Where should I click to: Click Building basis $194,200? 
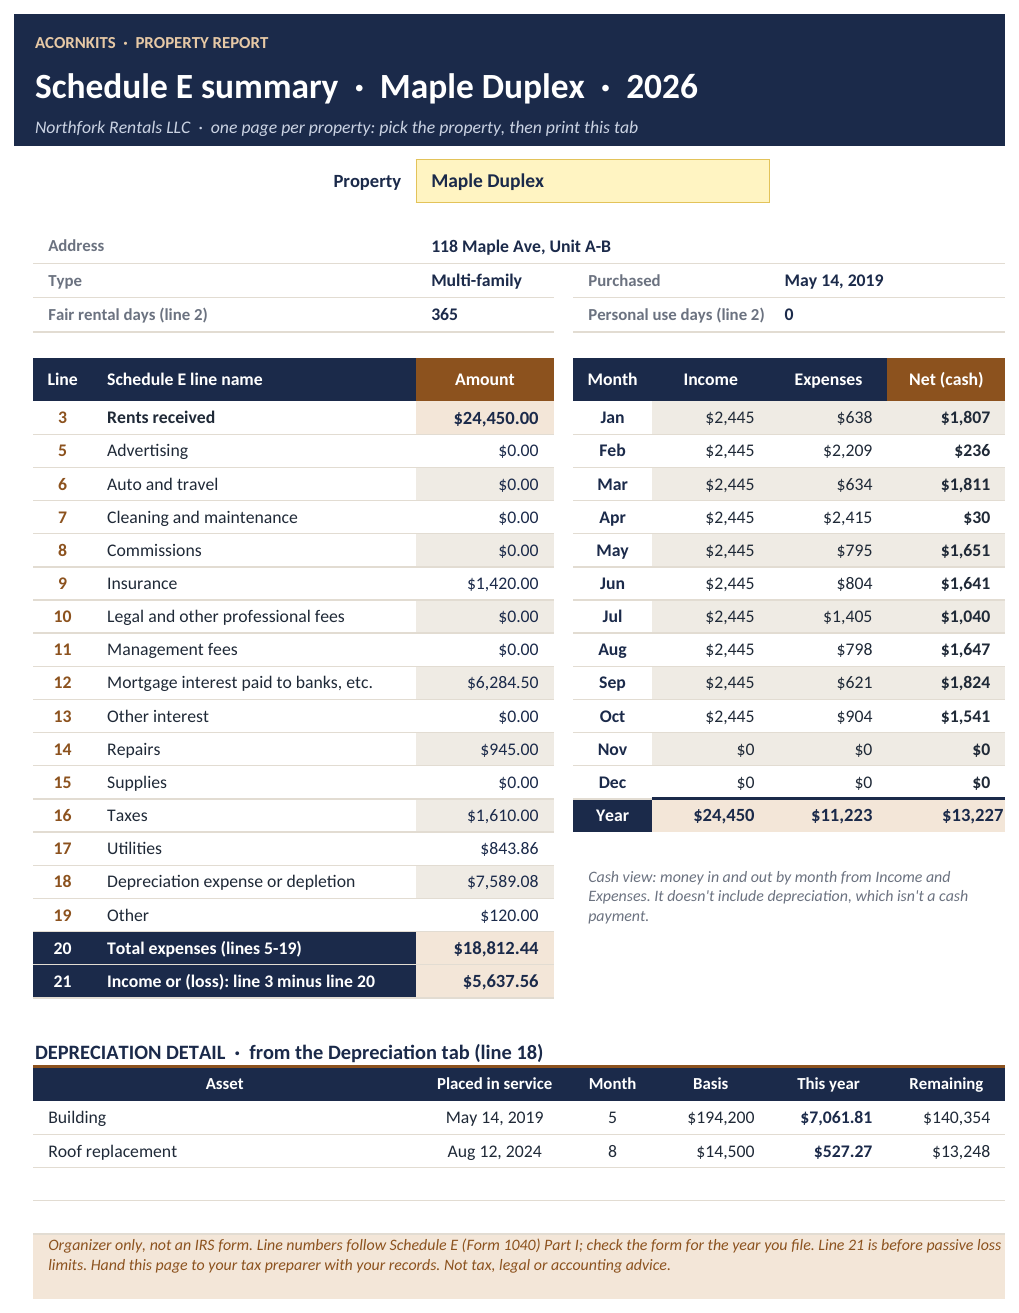click(x=721, y=1117)
